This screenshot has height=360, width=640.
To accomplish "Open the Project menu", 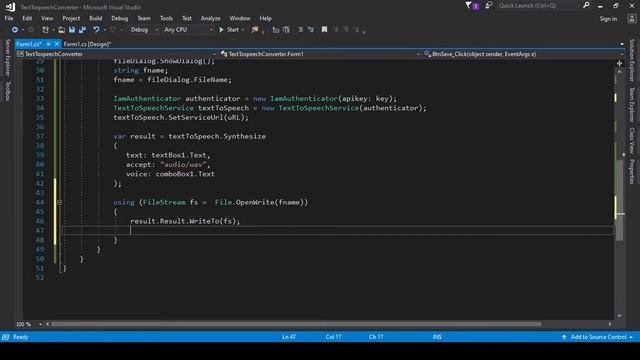I will (x=71, y=18).
